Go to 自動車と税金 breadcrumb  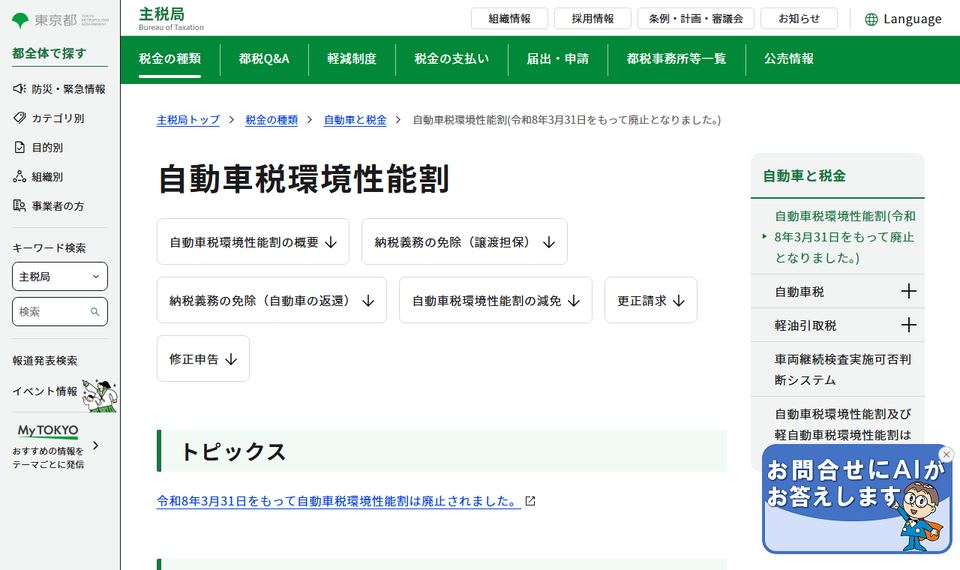(355, 120)
